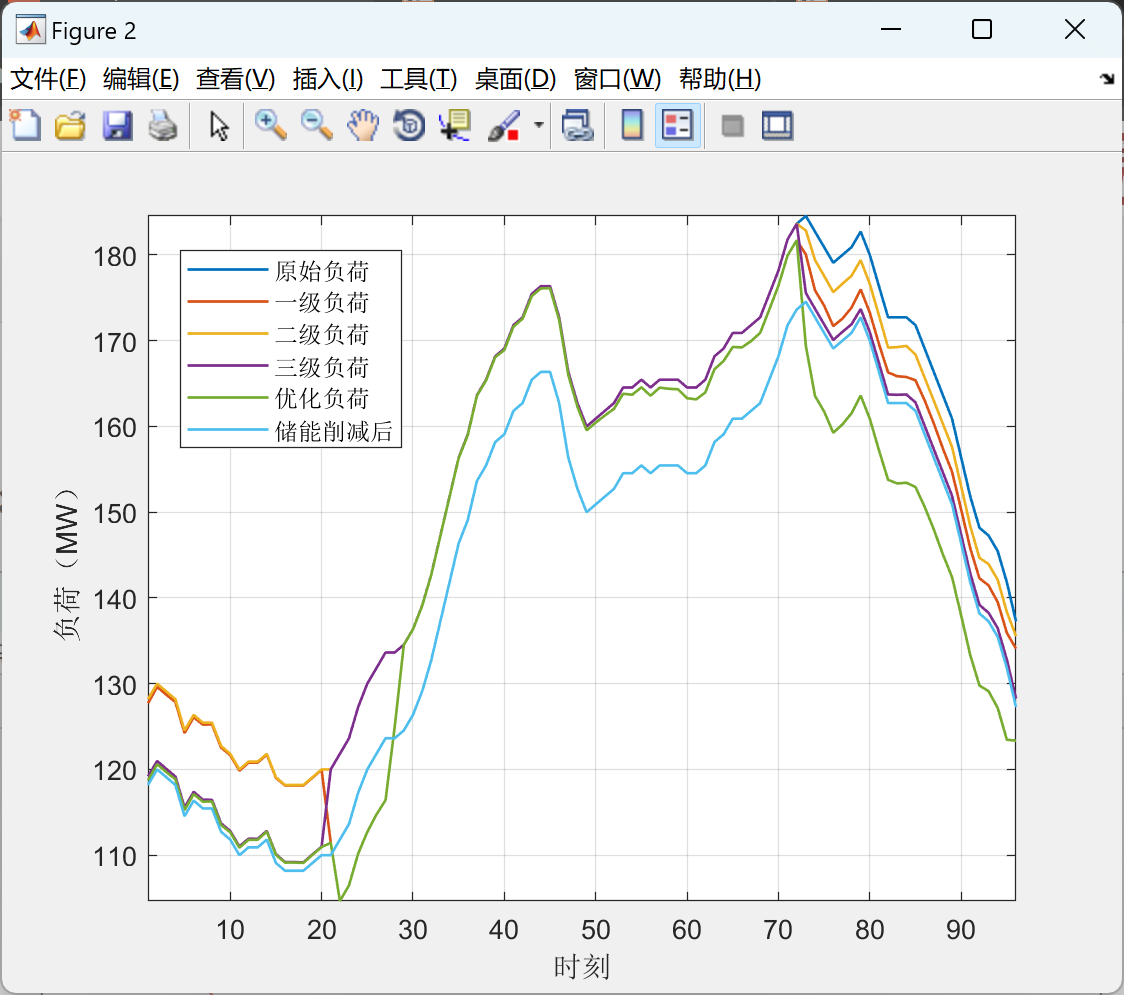Open the dock figure arrow at menu bar right
This screenshot has width=1124, height=995.
(x=1106, y=79)
